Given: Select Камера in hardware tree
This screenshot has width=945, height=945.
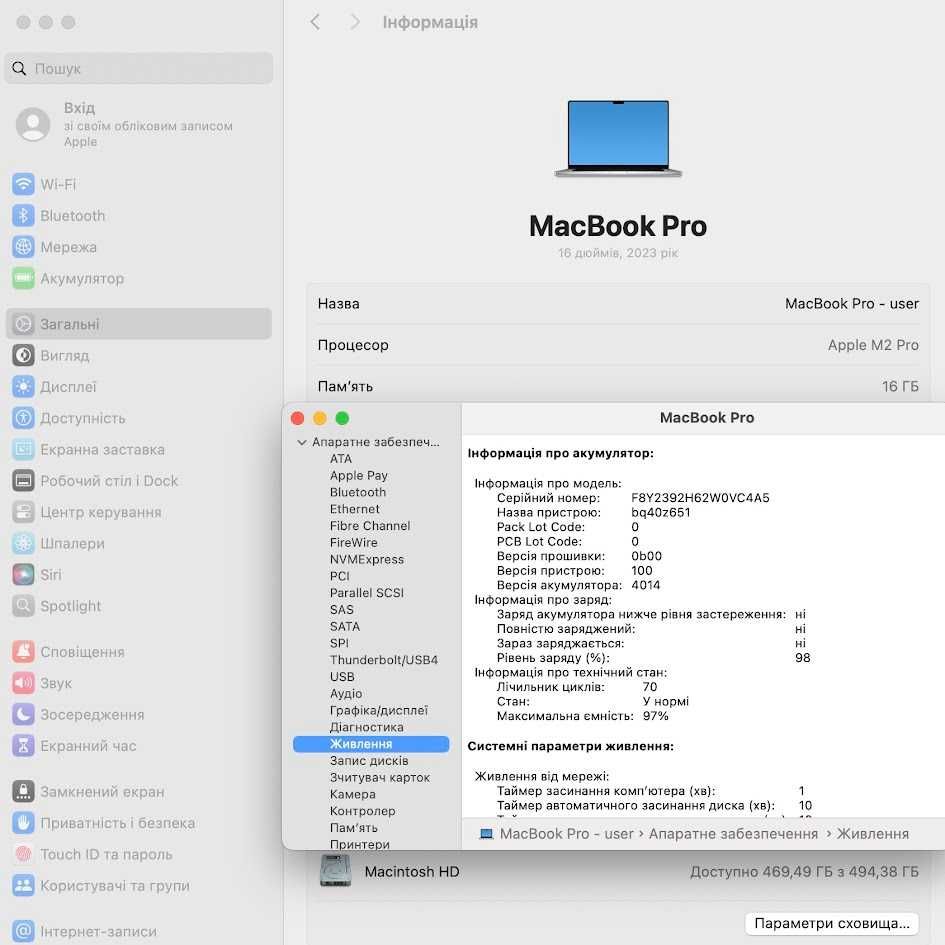Looking at the screenshot, I should click(353, 794).
